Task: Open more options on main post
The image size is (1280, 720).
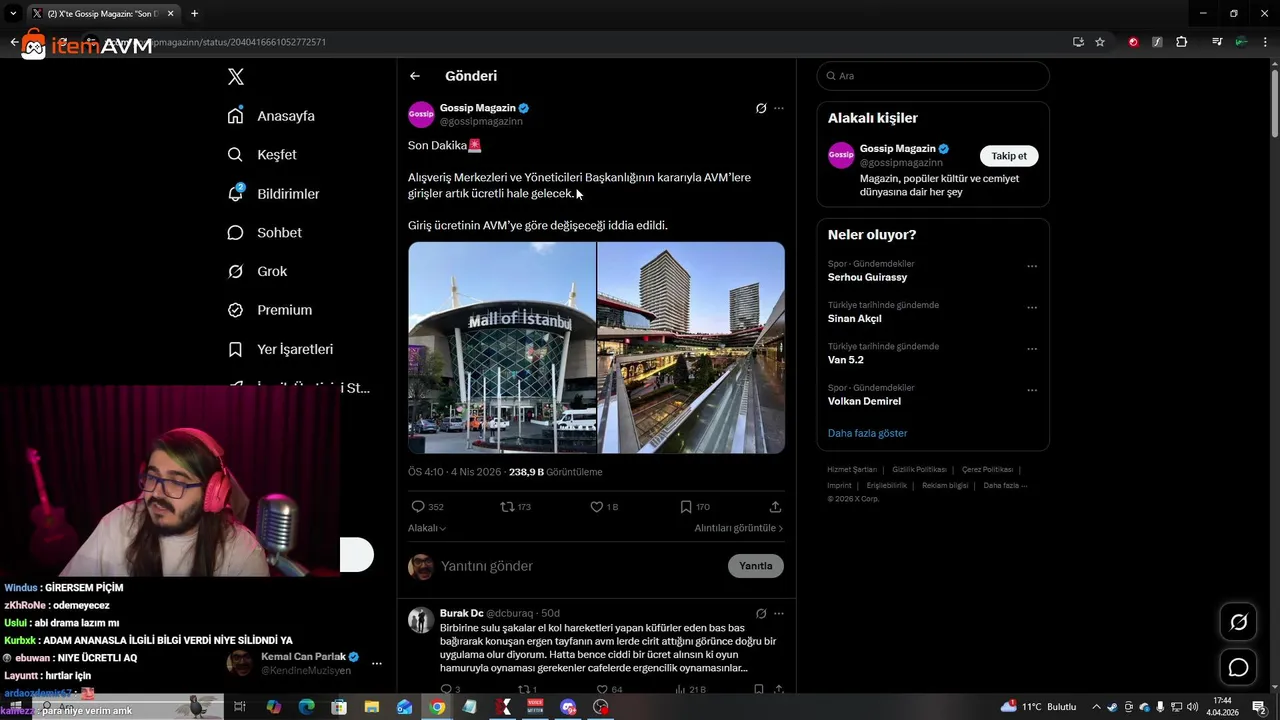Action: click(x=779, y=108)
